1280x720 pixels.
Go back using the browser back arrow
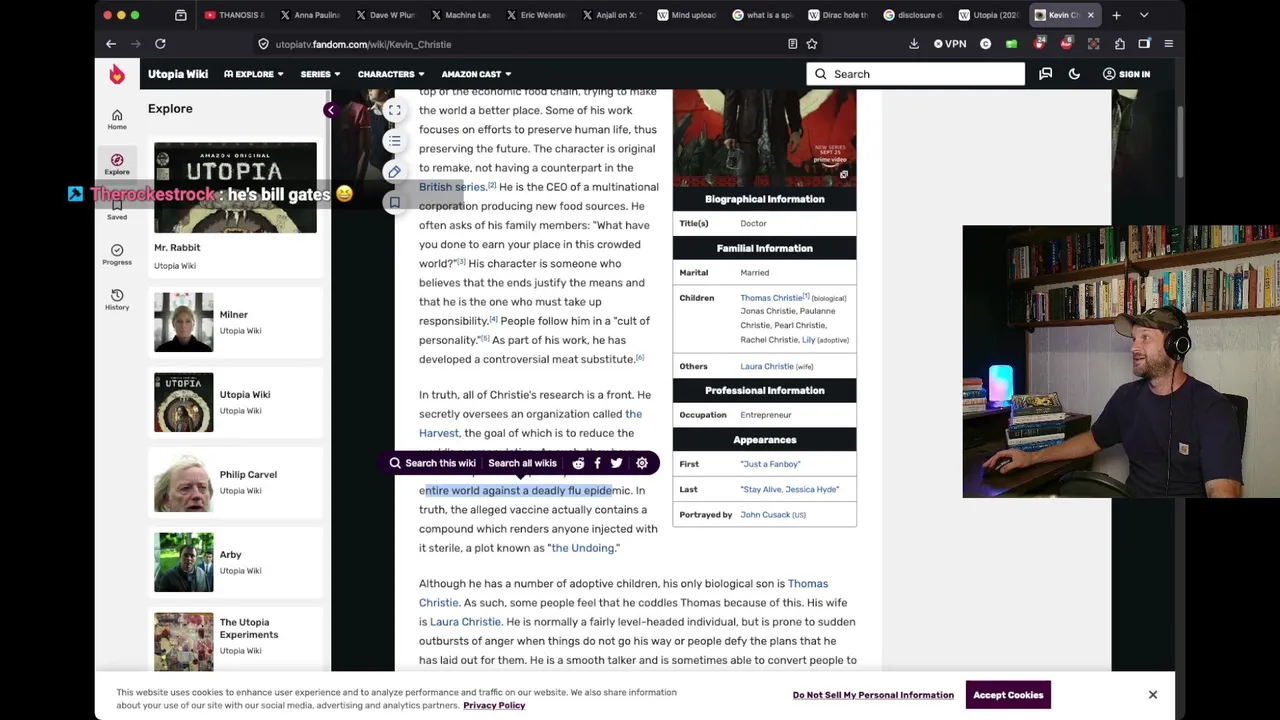111,44
